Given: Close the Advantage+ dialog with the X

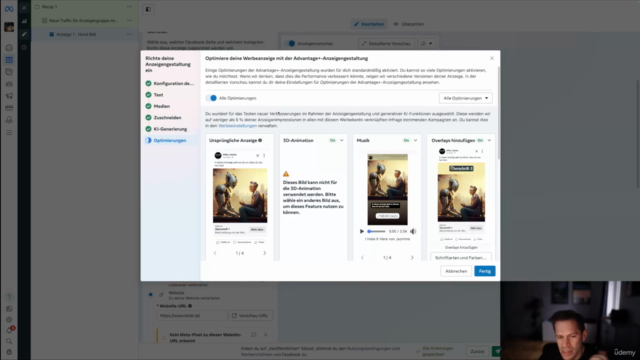Looking at the screenshot, I should coord(492,58).
